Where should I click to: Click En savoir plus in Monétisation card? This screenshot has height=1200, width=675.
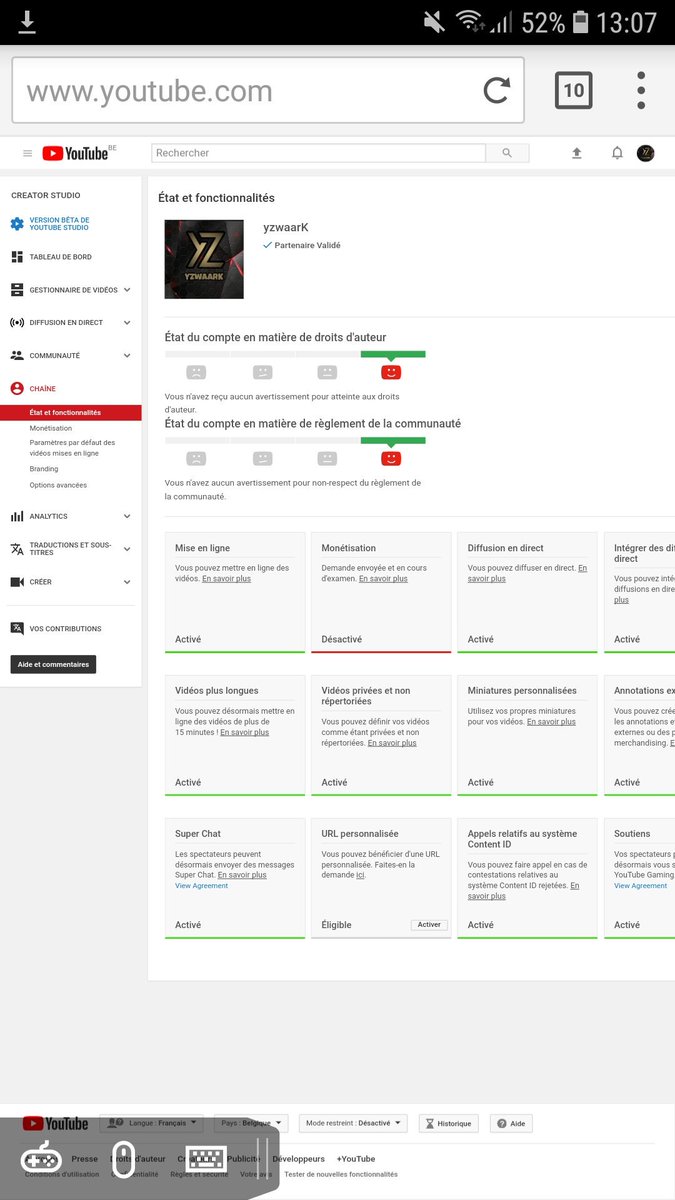pyautogui.click(x=383, y=579)
